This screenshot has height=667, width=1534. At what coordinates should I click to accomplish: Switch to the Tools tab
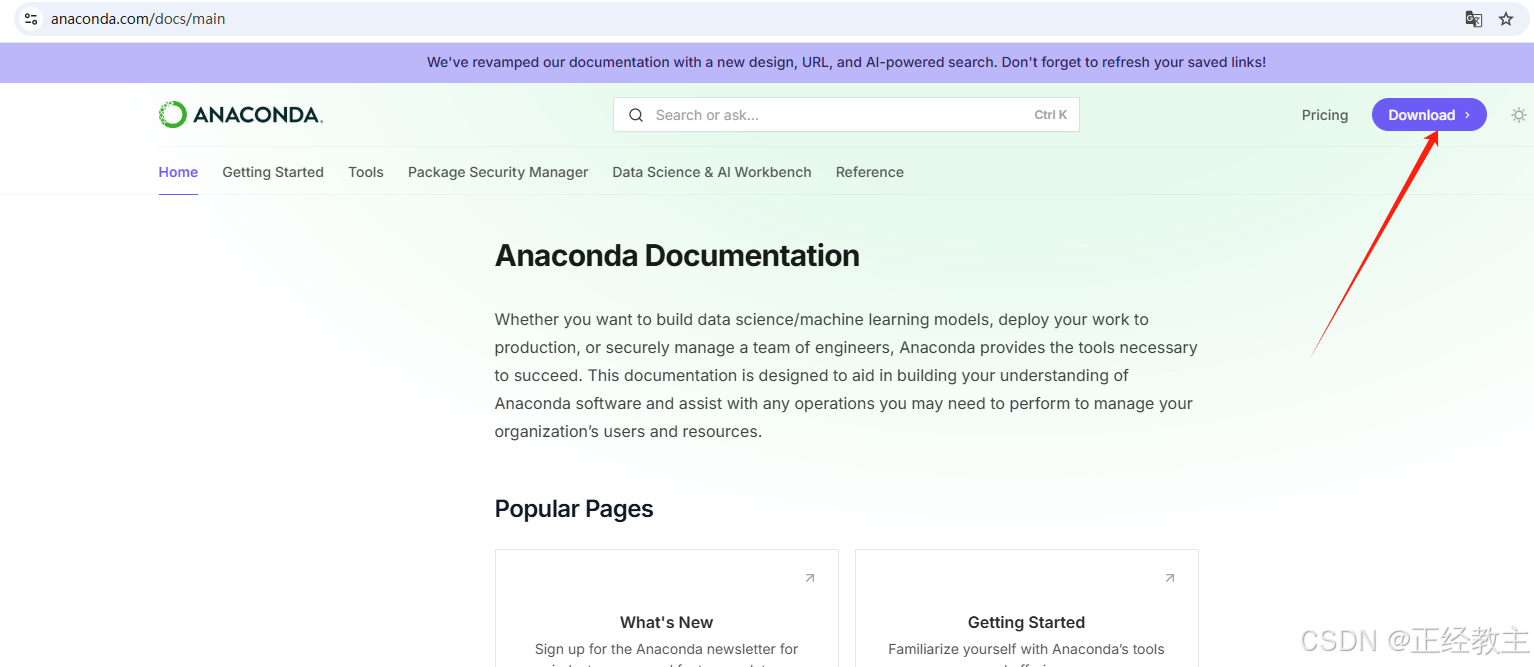[x=366, y=172]
